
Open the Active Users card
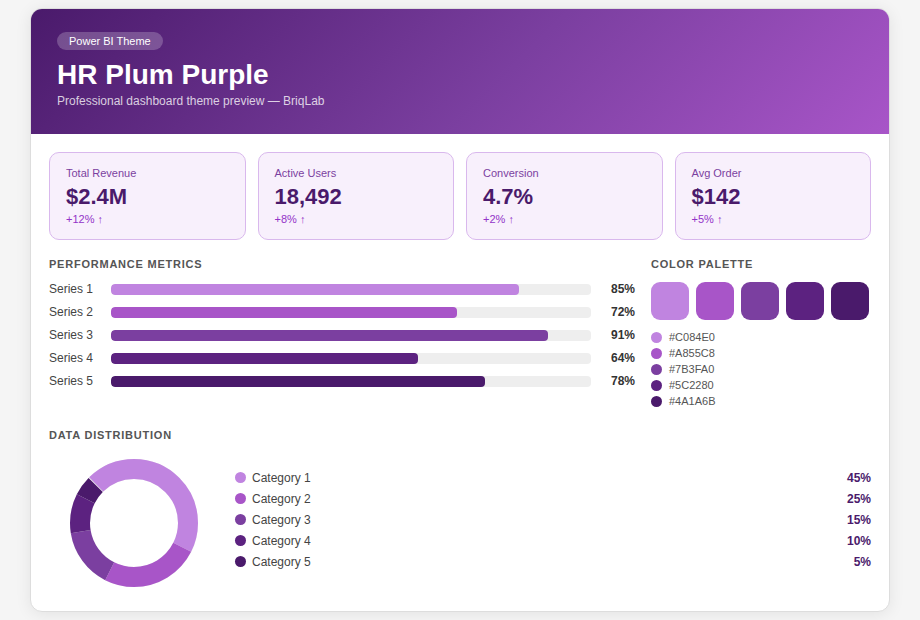coord(355,196)
